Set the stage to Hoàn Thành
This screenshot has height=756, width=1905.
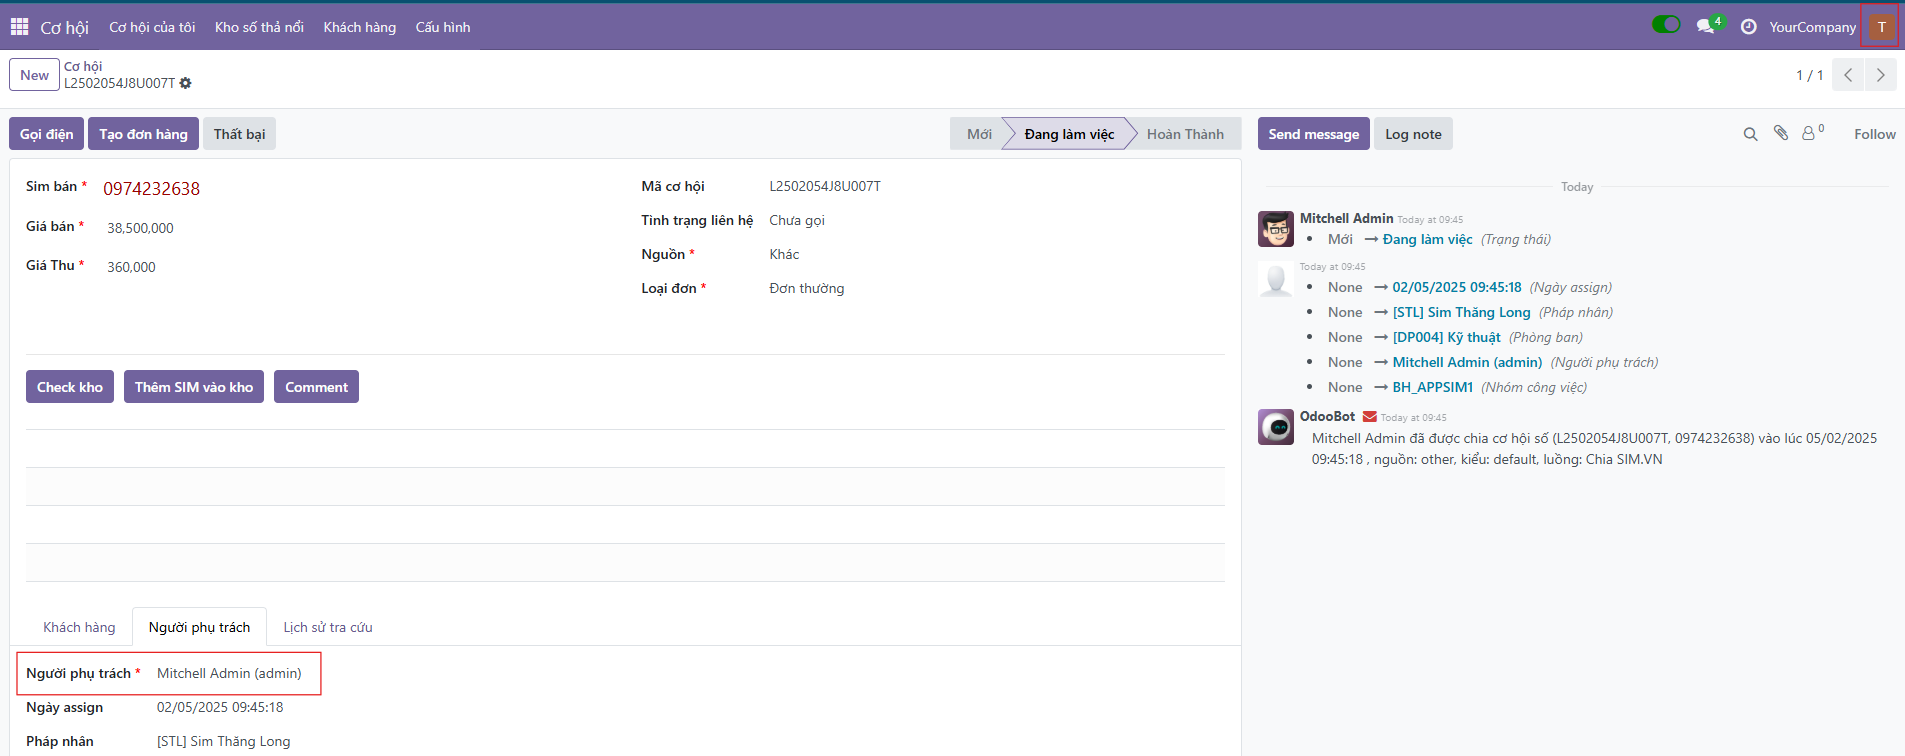click(x=1185, y=134)
